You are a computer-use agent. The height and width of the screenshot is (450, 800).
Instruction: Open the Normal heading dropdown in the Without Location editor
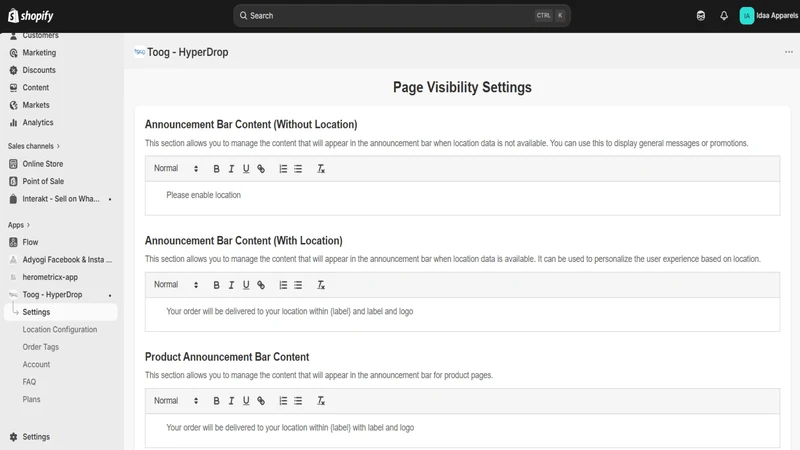point(176,168)
